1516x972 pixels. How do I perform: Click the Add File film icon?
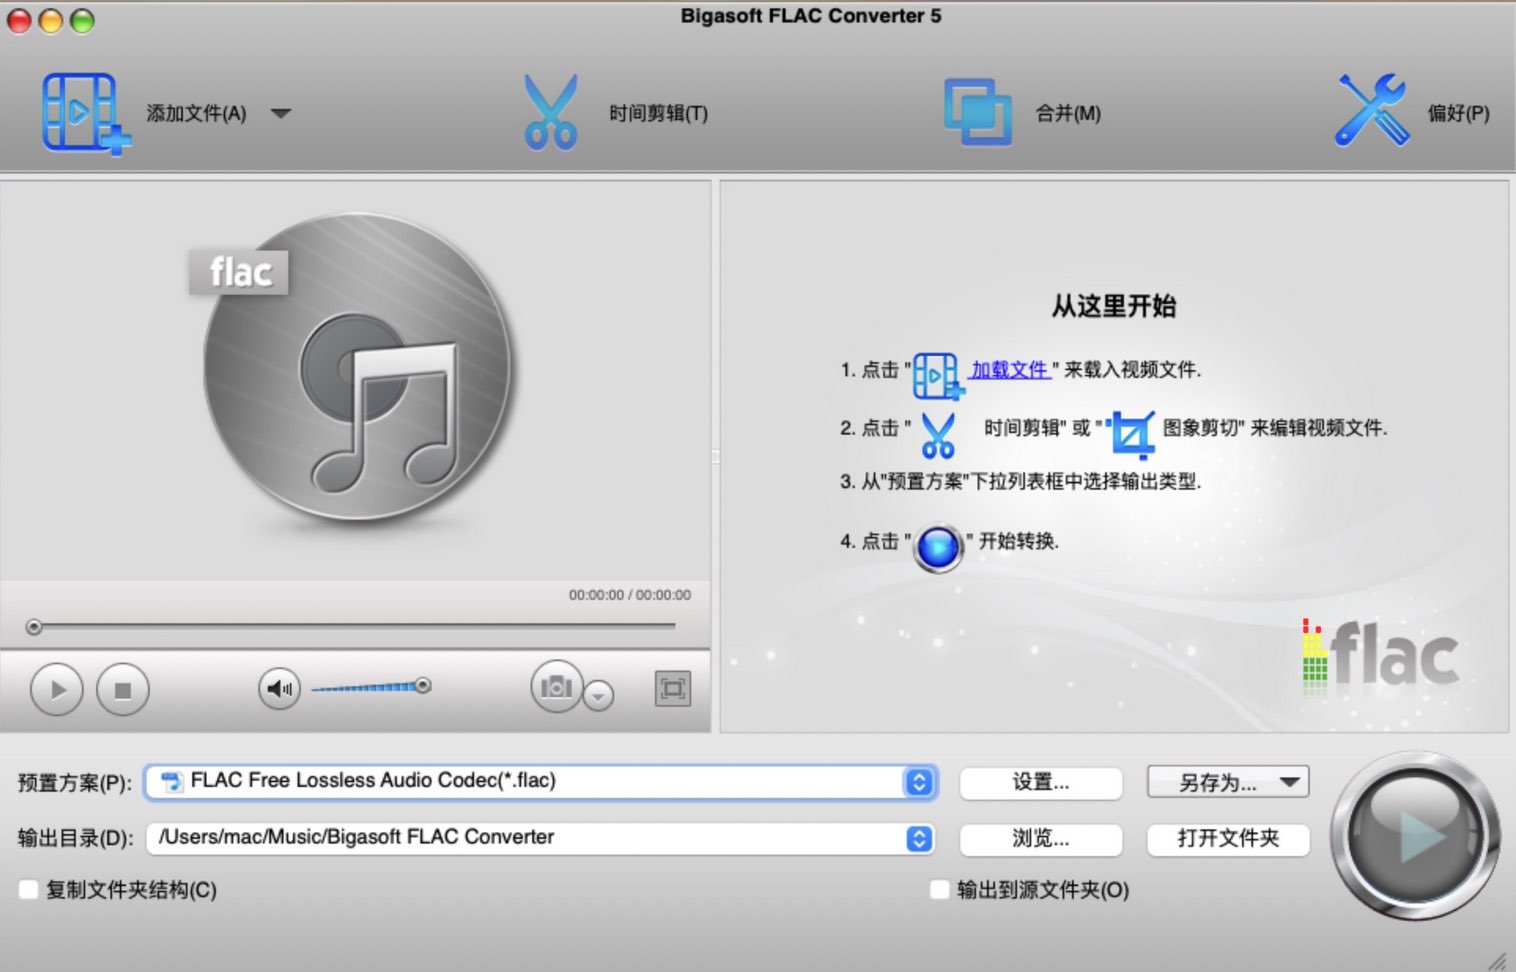(x=86, y=113)
